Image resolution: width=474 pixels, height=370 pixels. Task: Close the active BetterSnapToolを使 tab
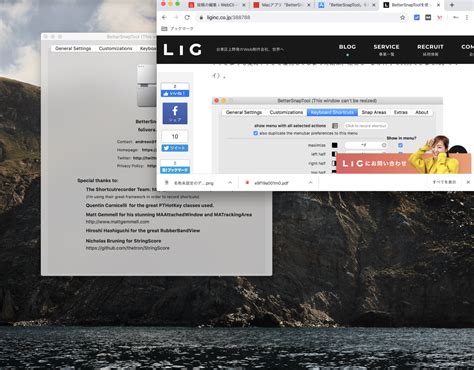pos(438,5)
